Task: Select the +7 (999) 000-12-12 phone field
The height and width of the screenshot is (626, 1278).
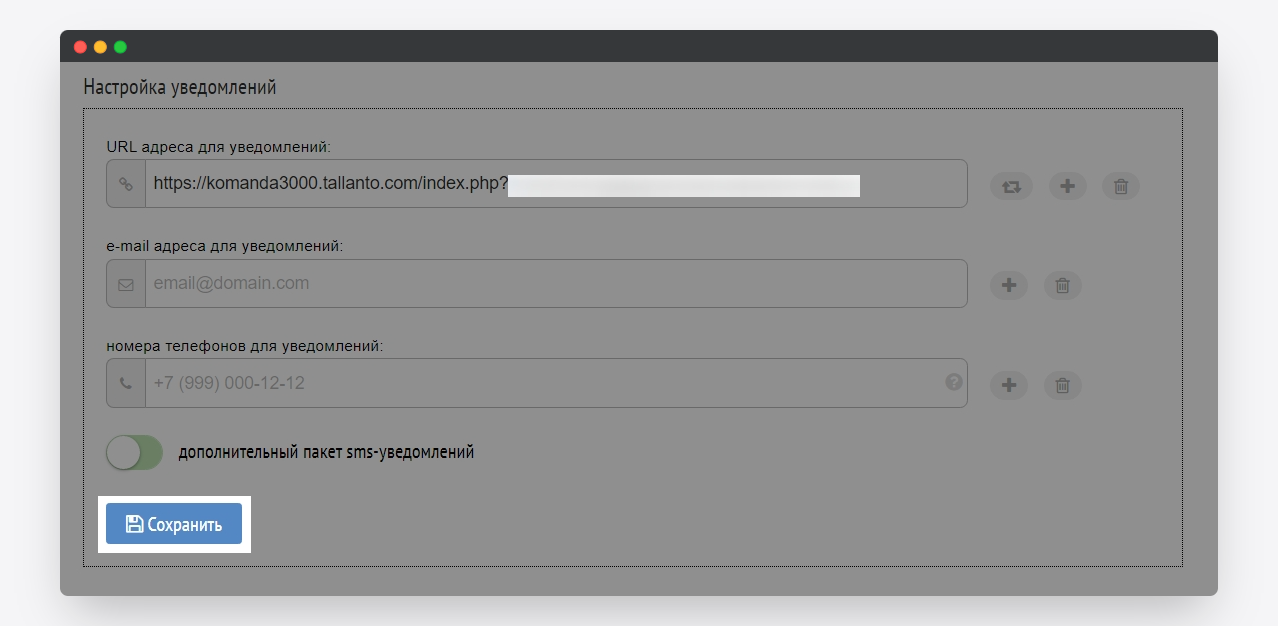Action: 540,383
